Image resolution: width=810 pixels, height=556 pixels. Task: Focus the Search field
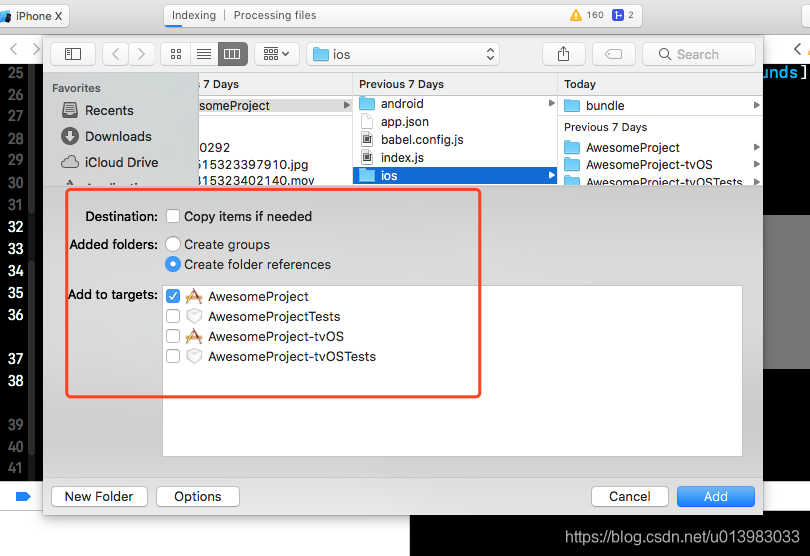click(698, 54)
